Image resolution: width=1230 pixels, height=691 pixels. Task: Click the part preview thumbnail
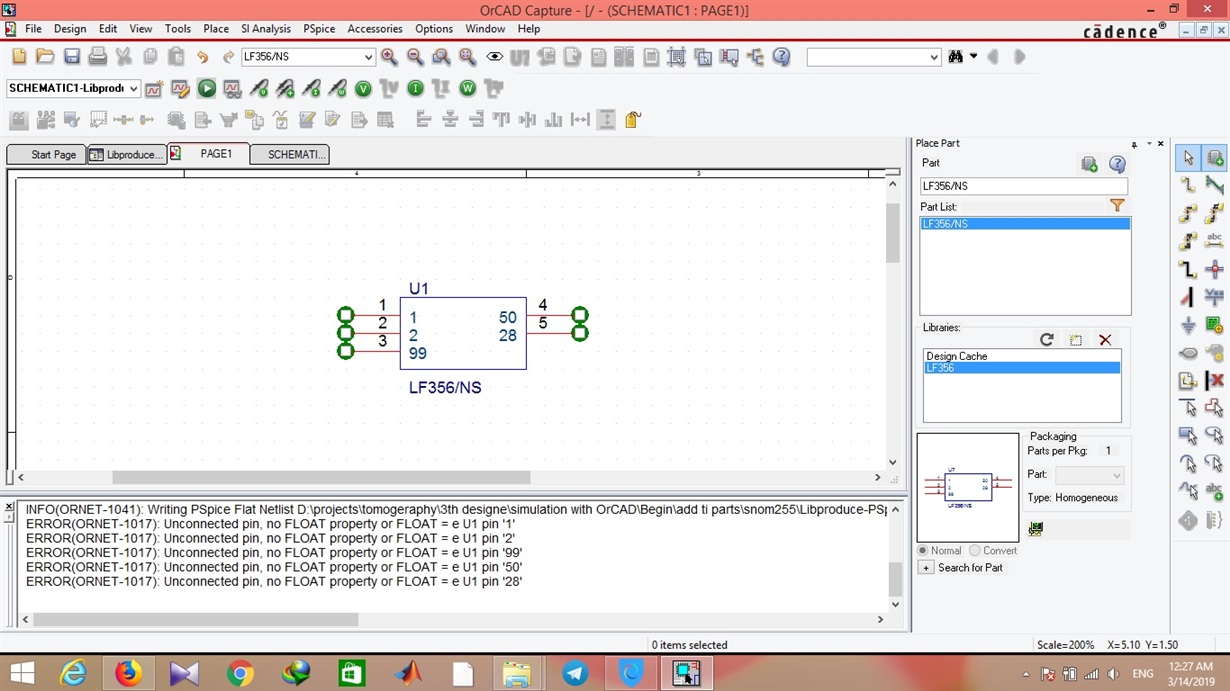(x=968, y=487)
